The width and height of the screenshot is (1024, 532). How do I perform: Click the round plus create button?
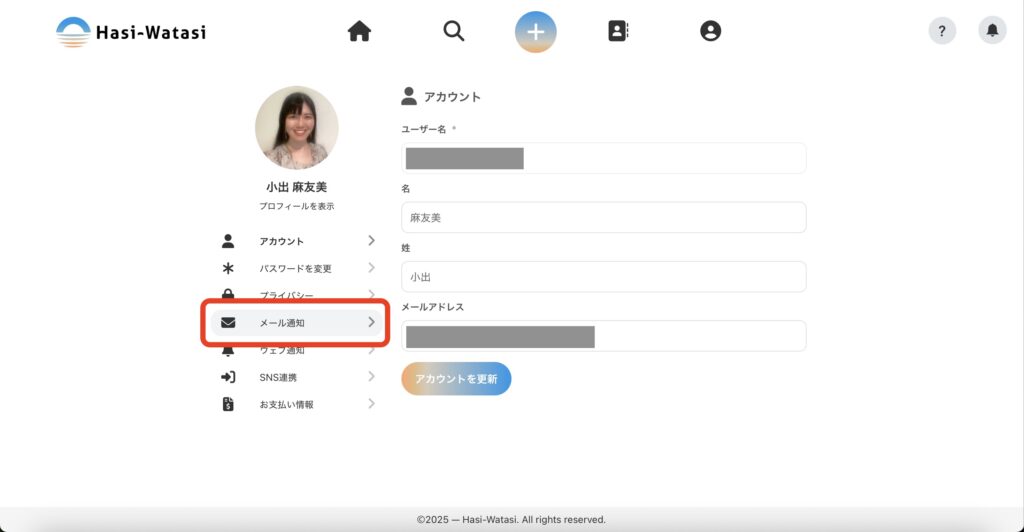click(536, 32)
